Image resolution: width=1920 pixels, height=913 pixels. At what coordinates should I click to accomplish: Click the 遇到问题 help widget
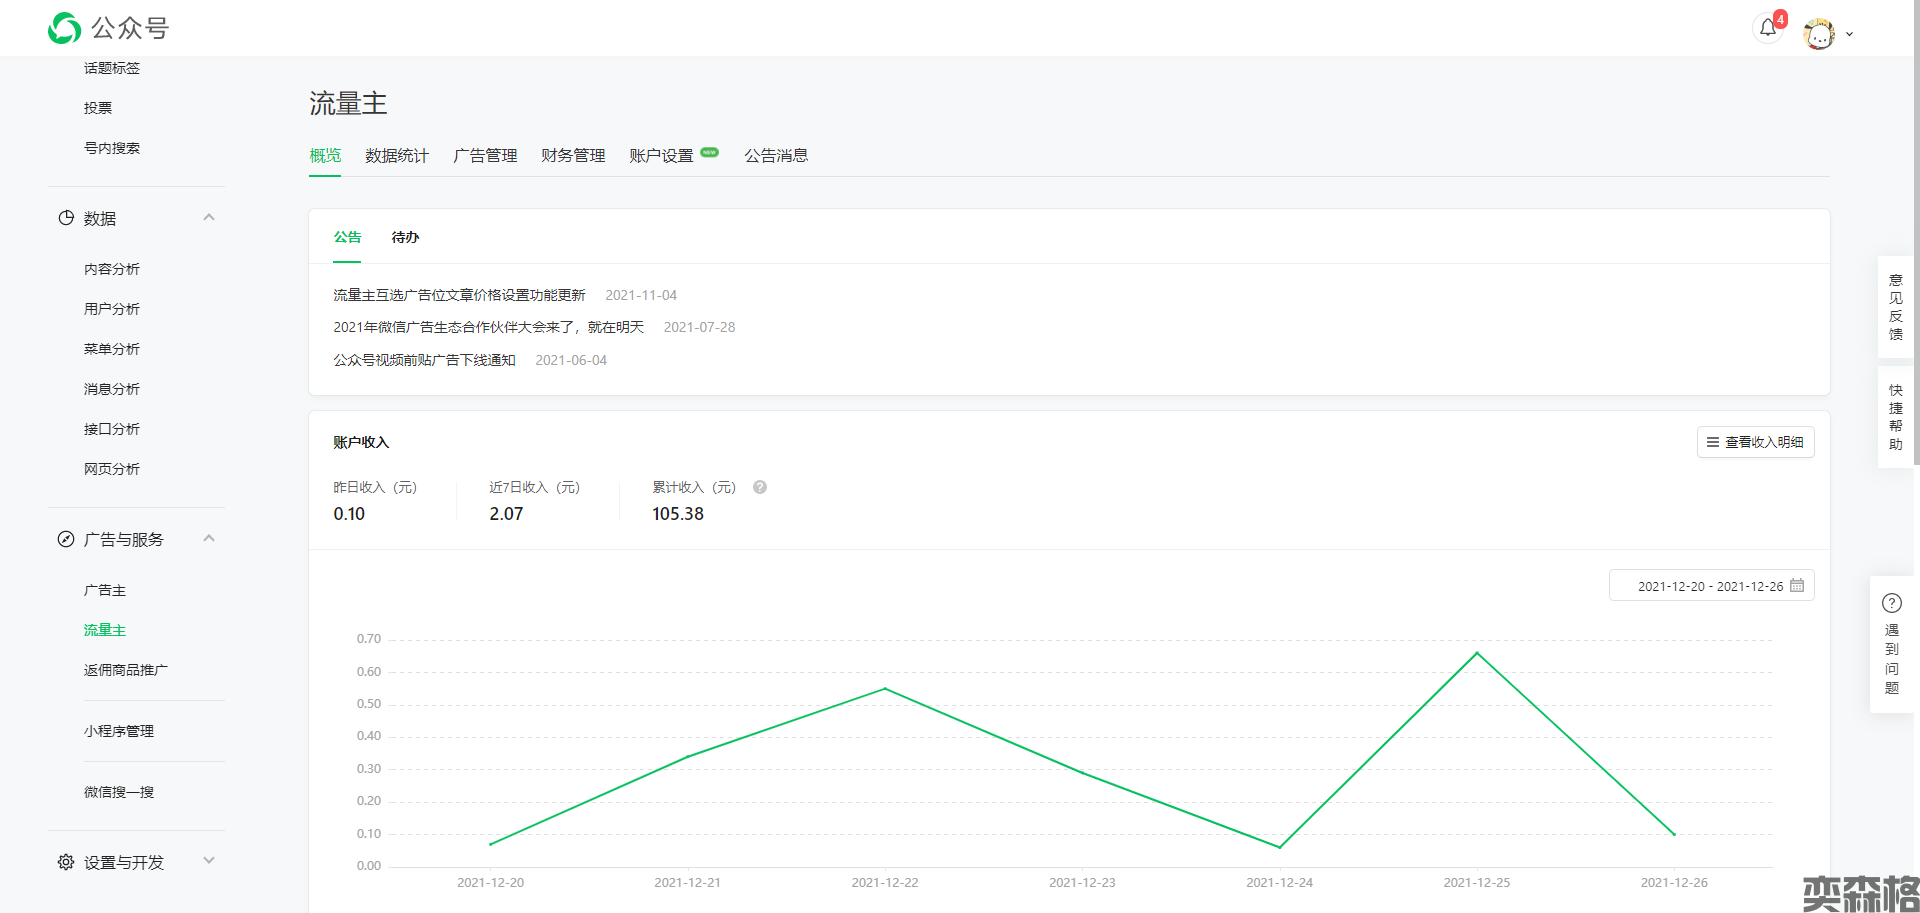(1891, 645)
